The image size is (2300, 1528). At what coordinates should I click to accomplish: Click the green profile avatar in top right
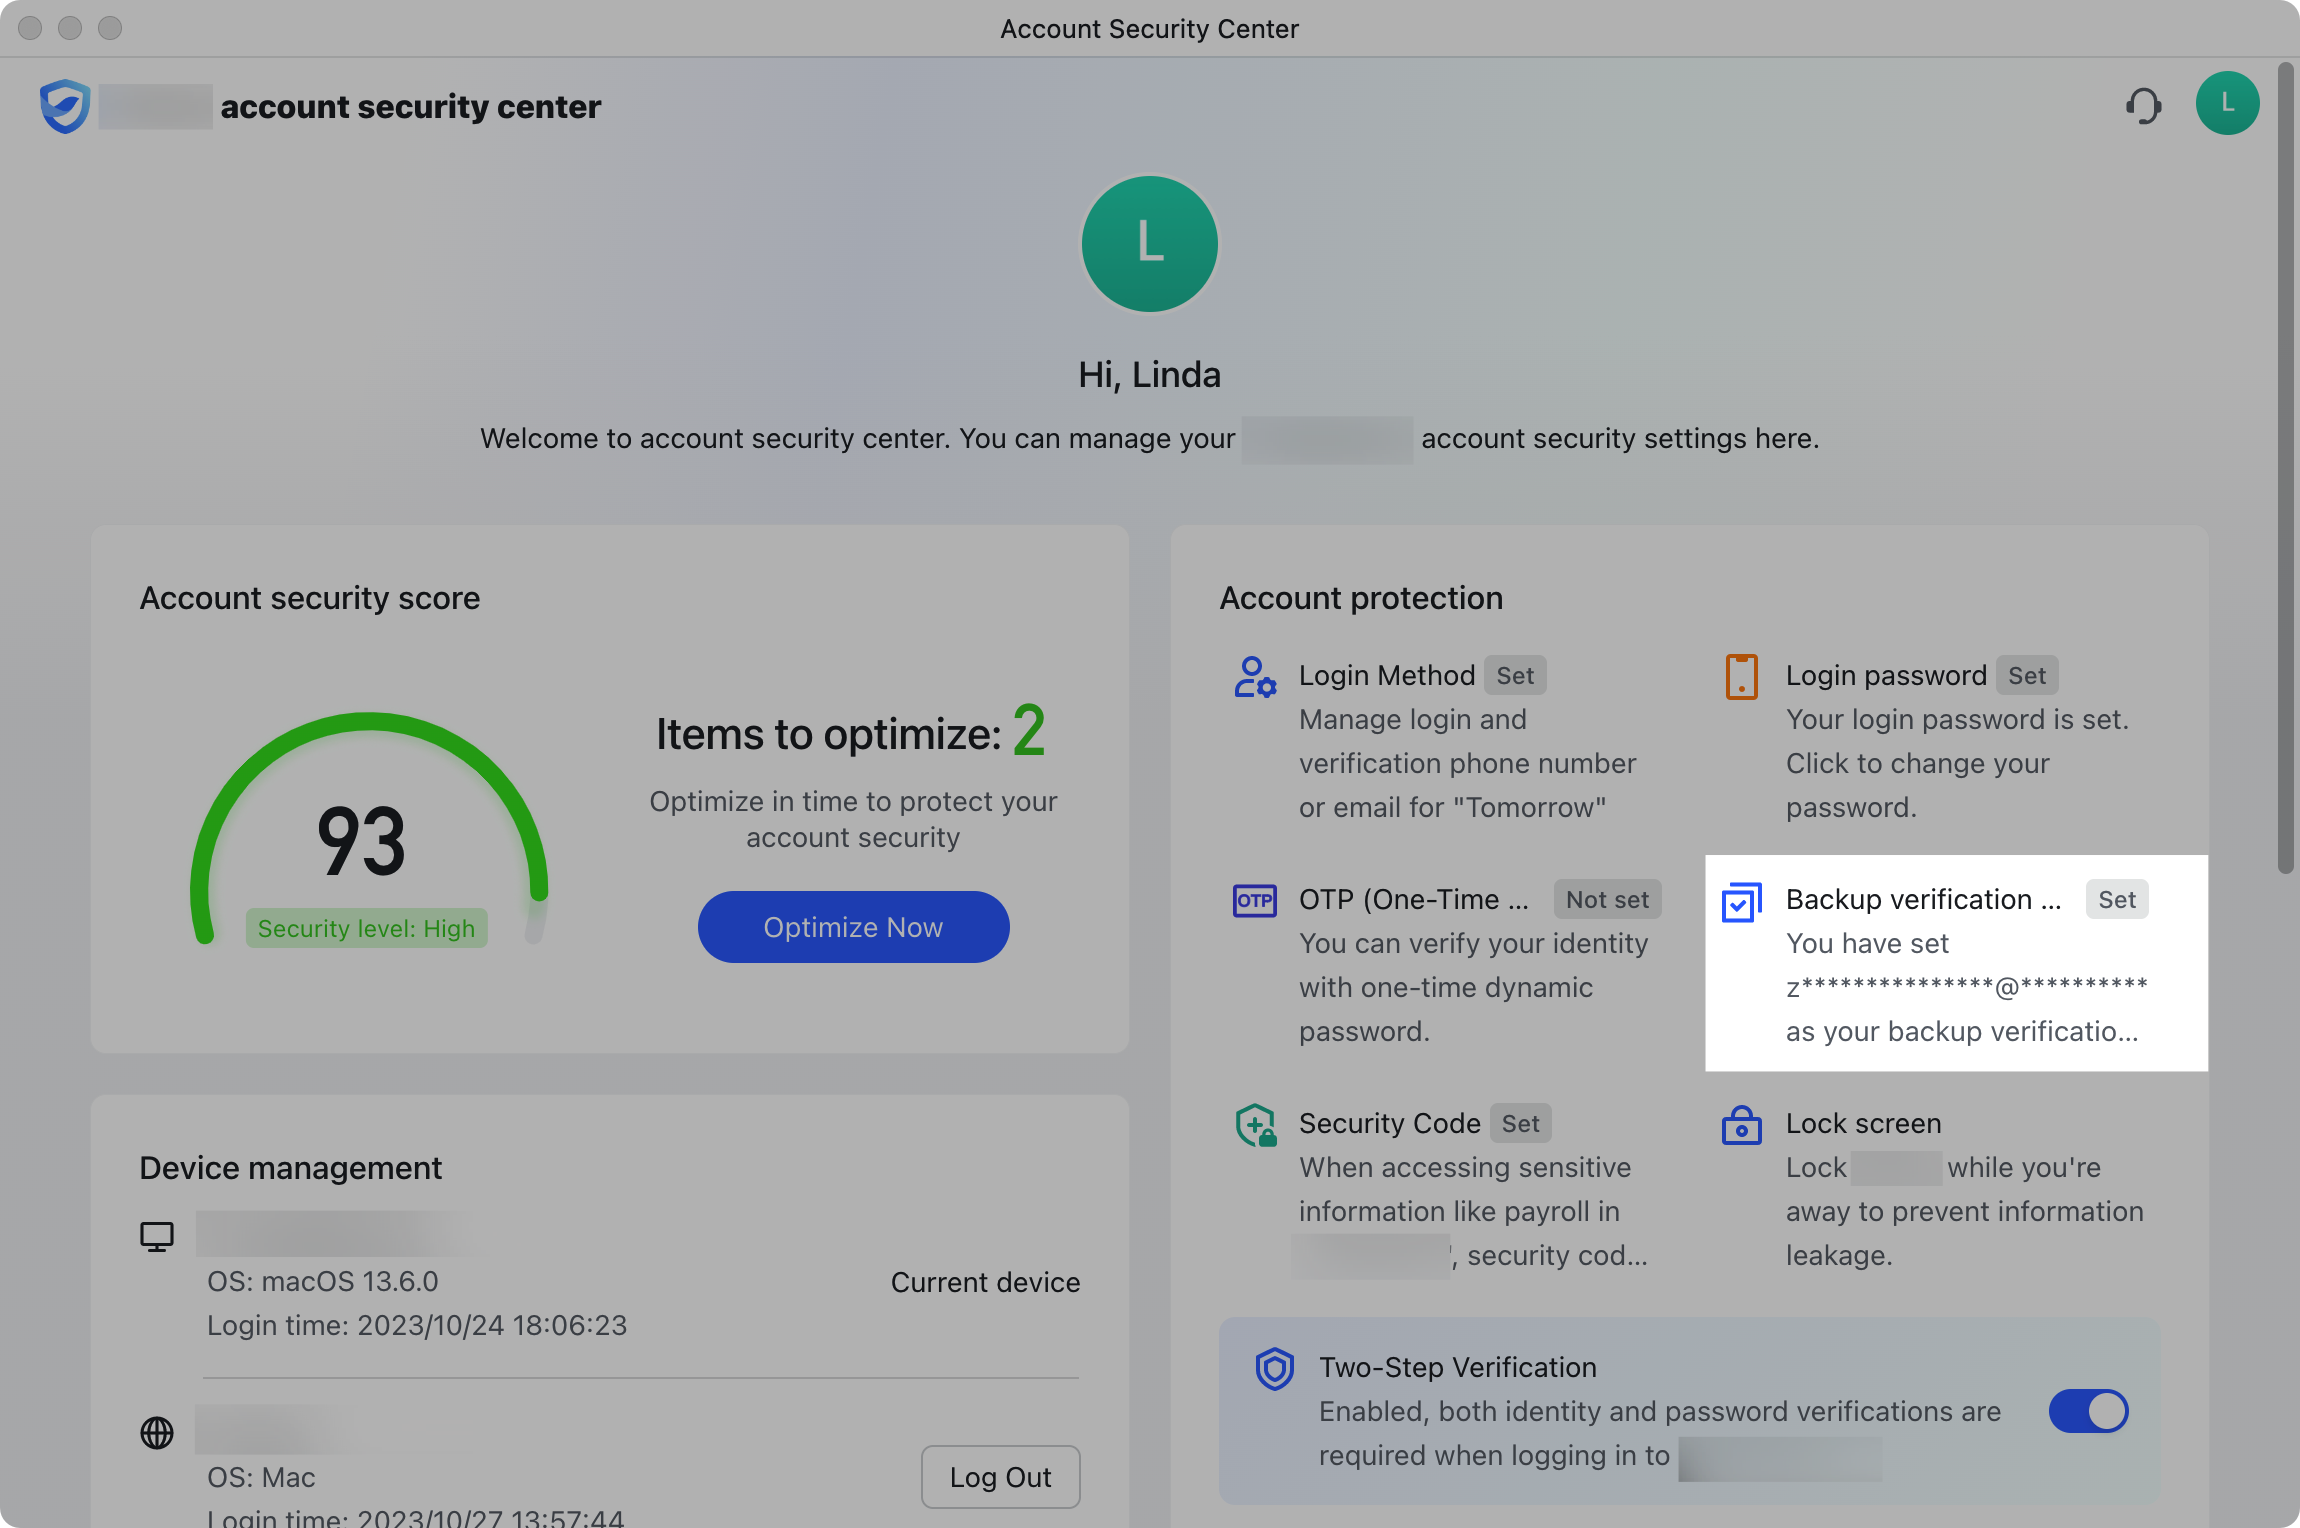point(2227,103)
